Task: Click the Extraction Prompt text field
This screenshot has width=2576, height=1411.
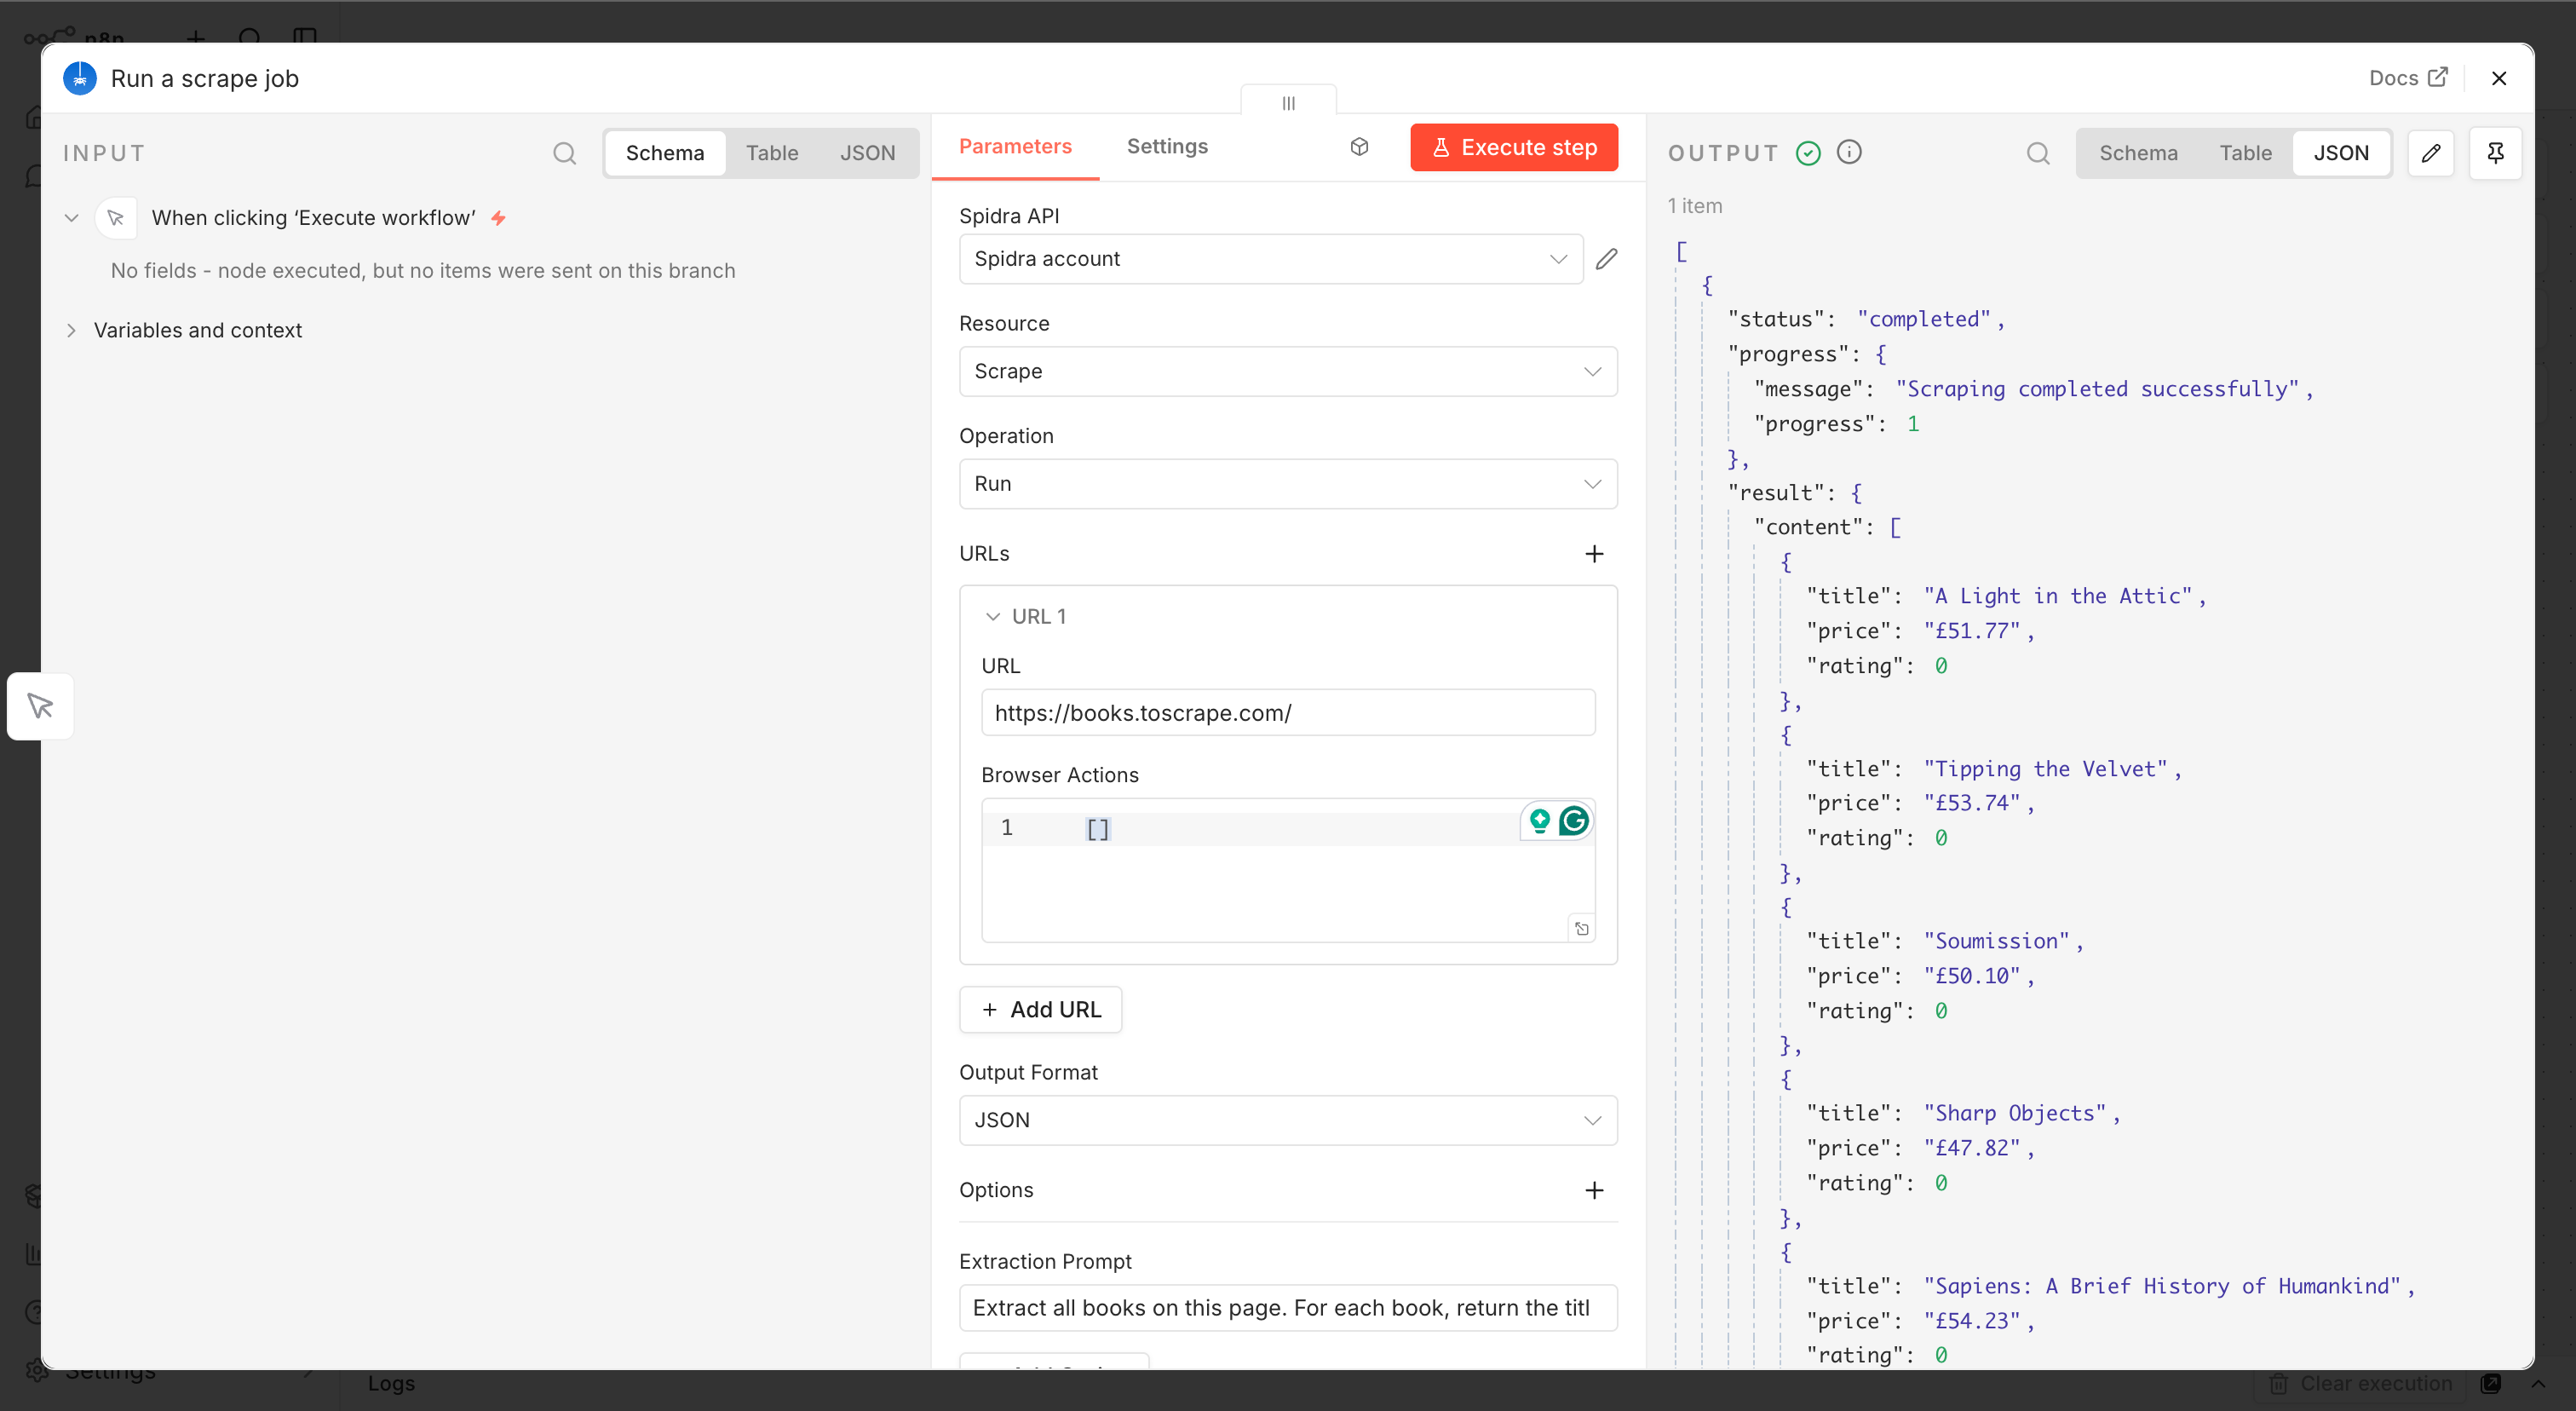Action: (x=1287, y=1308)
